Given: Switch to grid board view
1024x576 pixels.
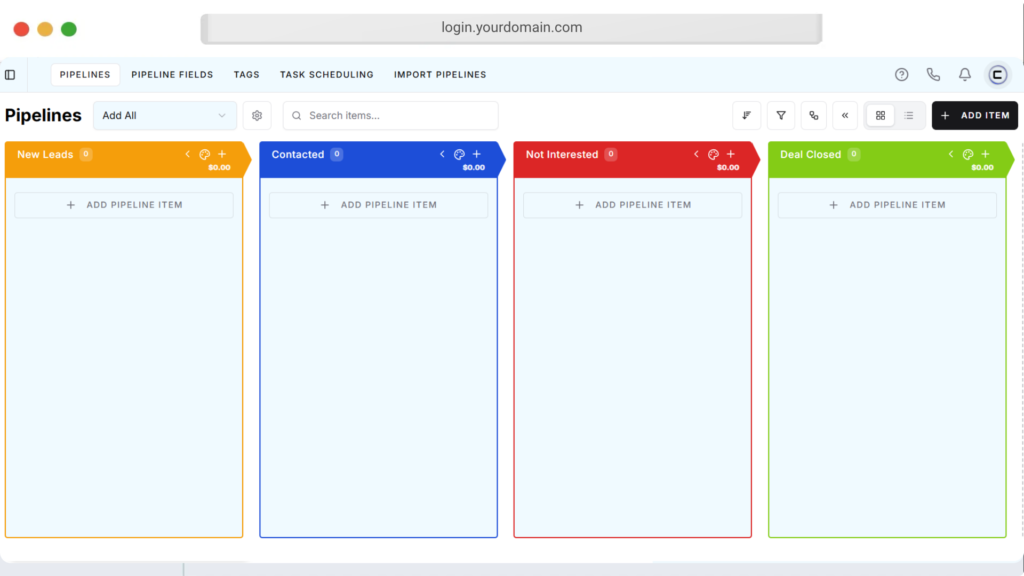Looking at the screenshot, I should [x=880, y=116].
